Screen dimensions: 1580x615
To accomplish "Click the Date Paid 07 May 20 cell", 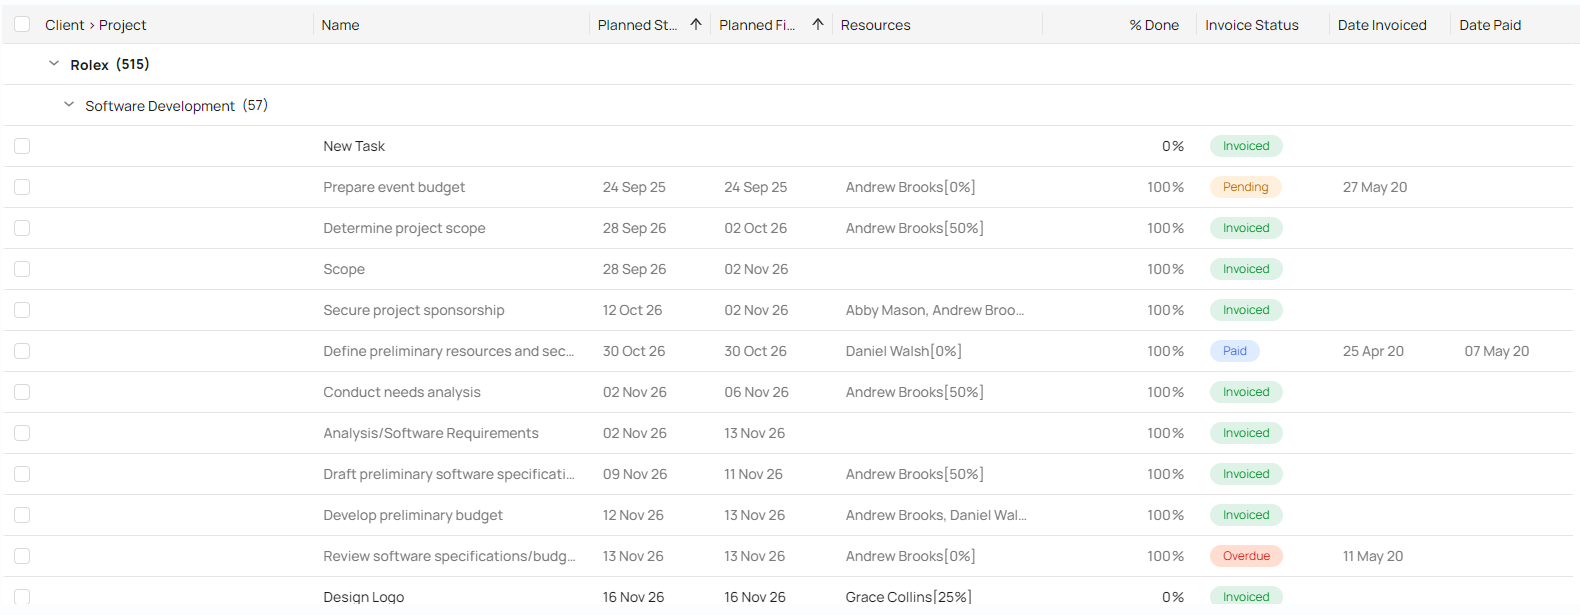I will coord(1496,351).
